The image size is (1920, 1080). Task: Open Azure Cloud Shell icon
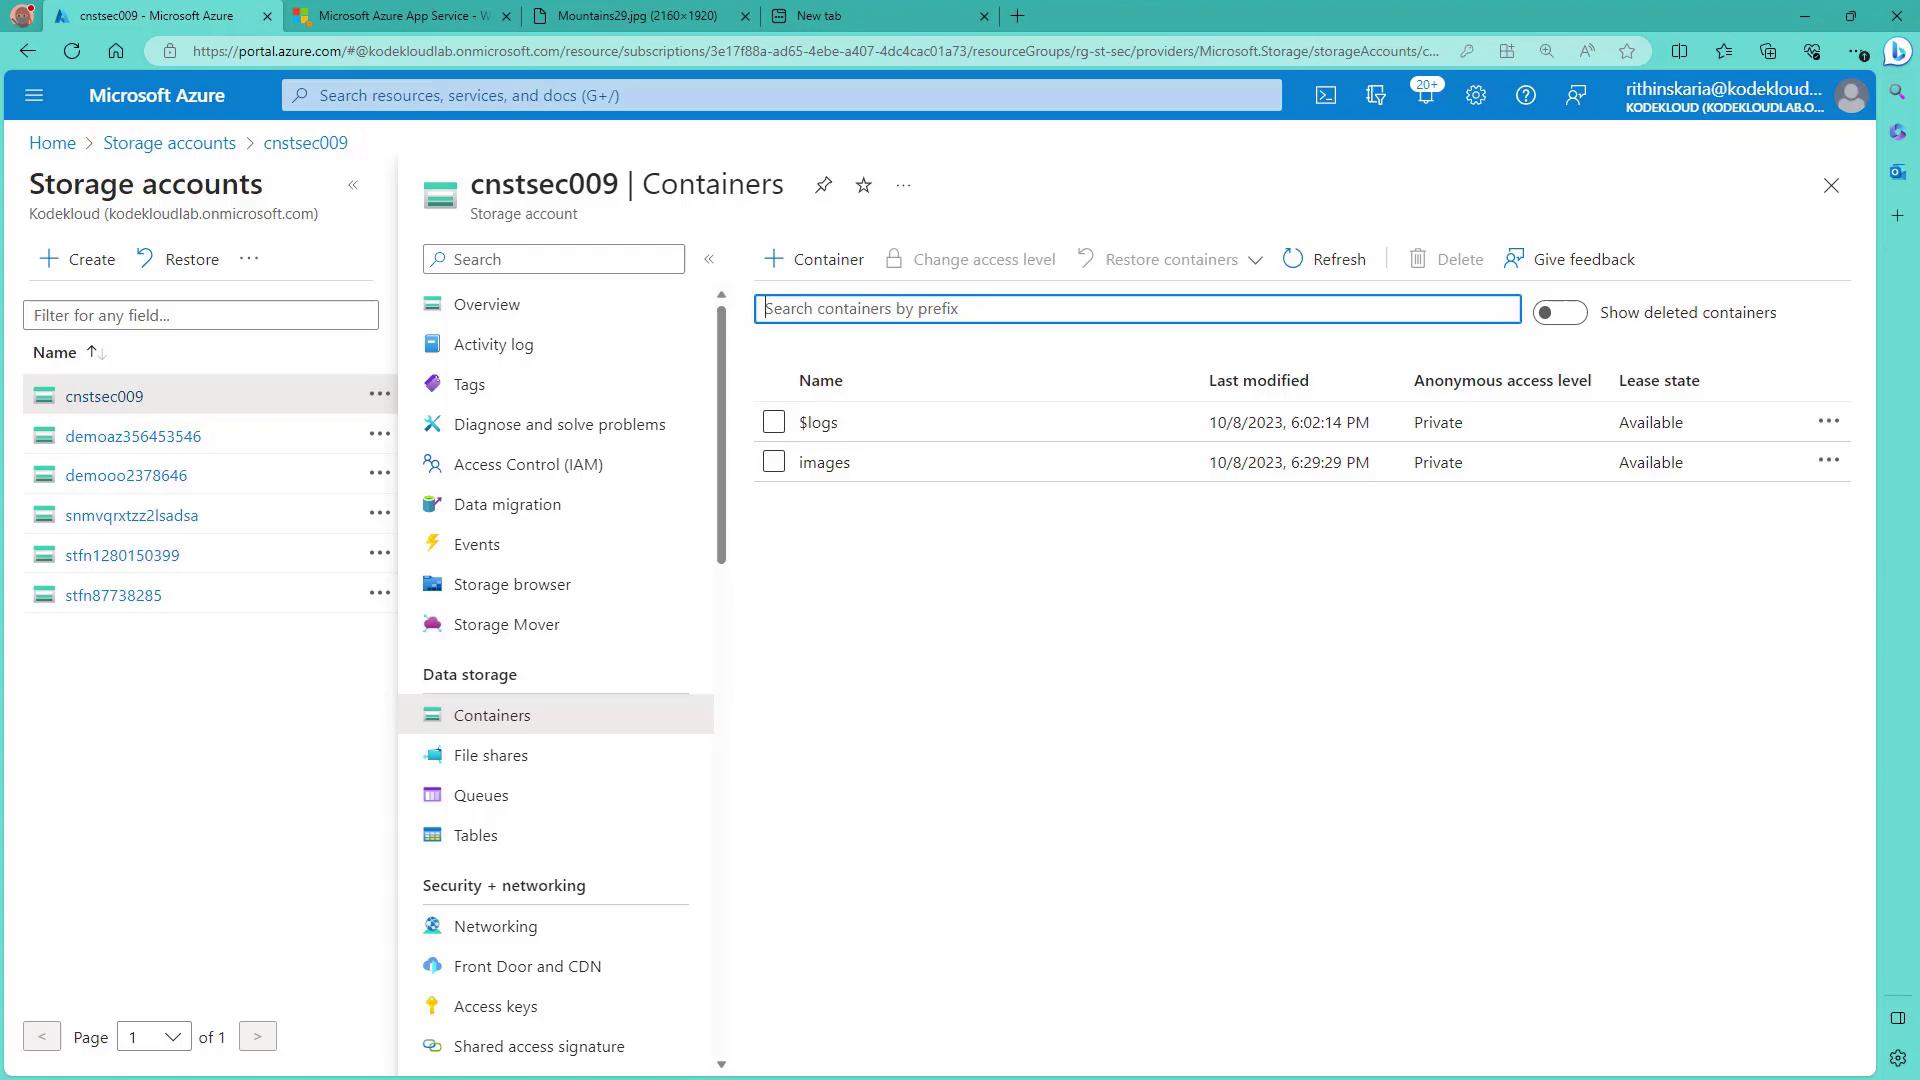1325,95
